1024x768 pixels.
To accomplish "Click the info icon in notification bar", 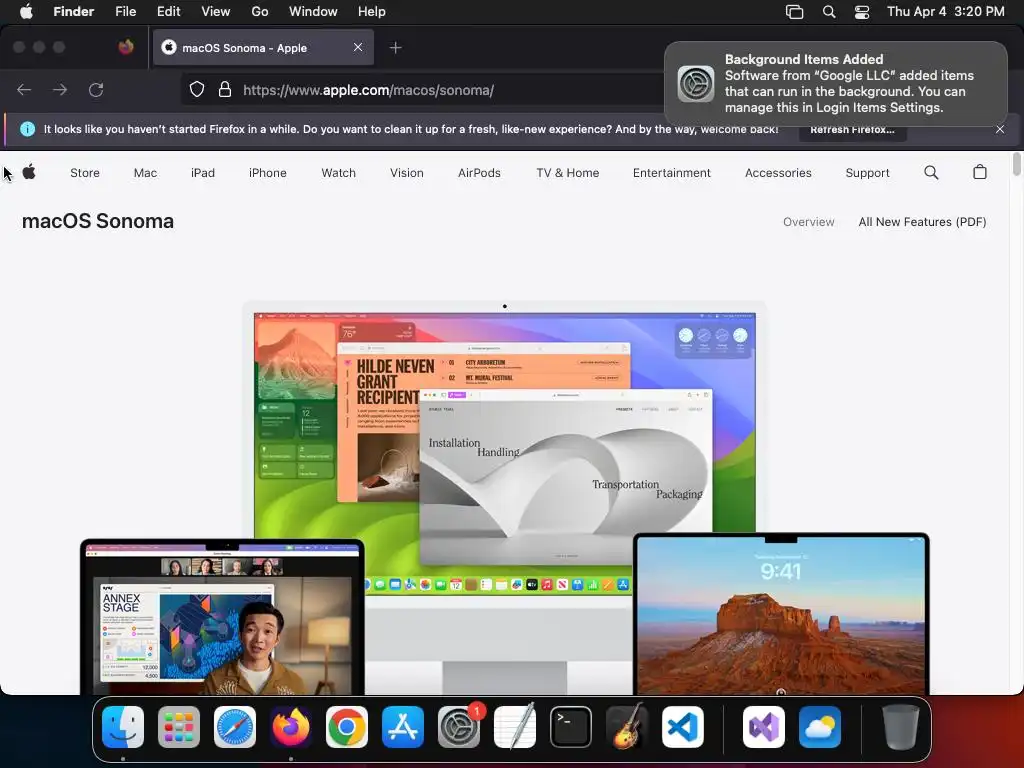I will click(x=27, y=129).
